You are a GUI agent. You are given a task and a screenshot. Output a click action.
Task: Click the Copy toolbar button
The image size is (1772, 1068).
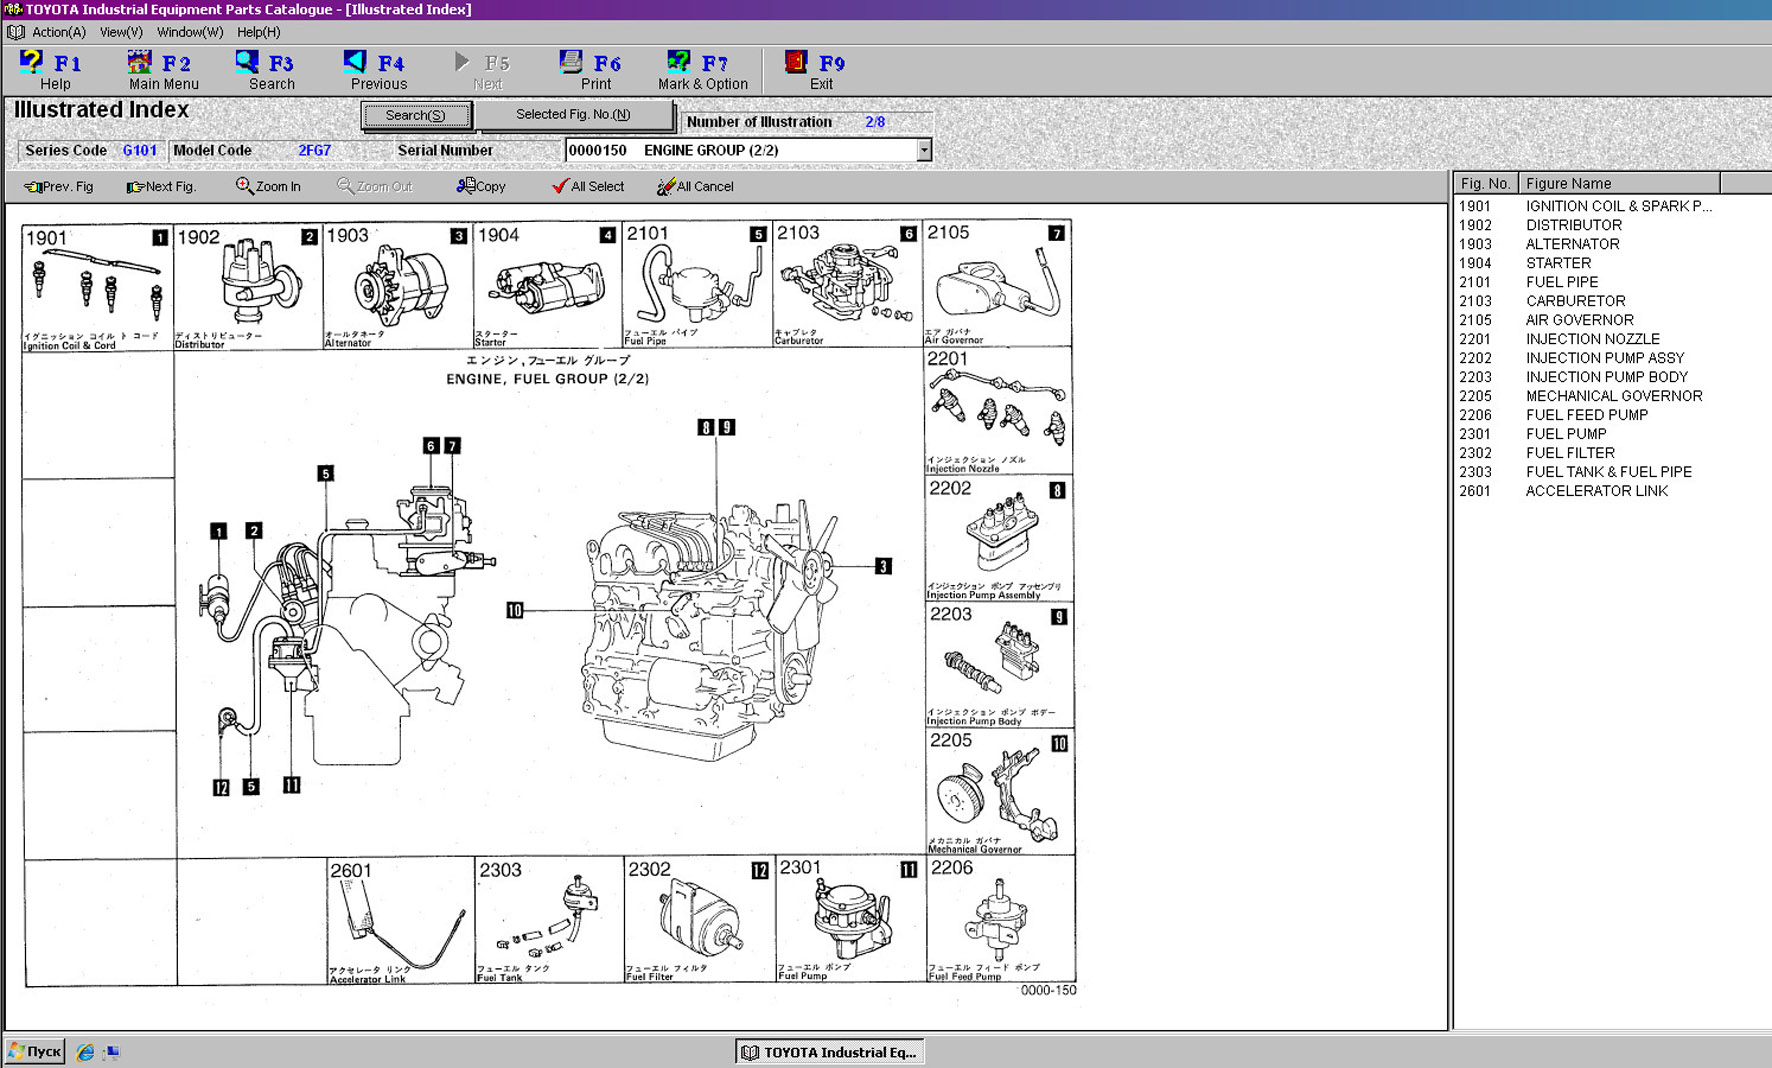click(x=481, y=186)
